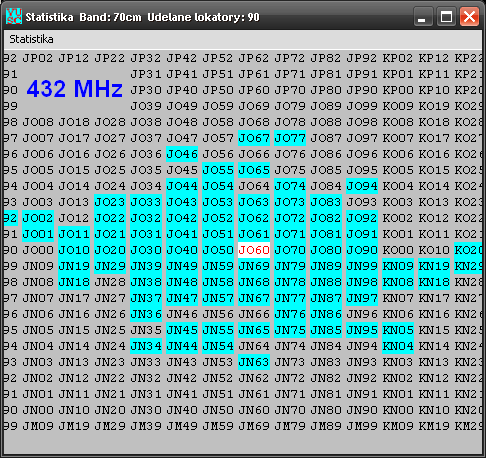The height and width of the screenshot is (458, 486).
Task: Select unworked locator JP02
Action: [x=38, y=58]
